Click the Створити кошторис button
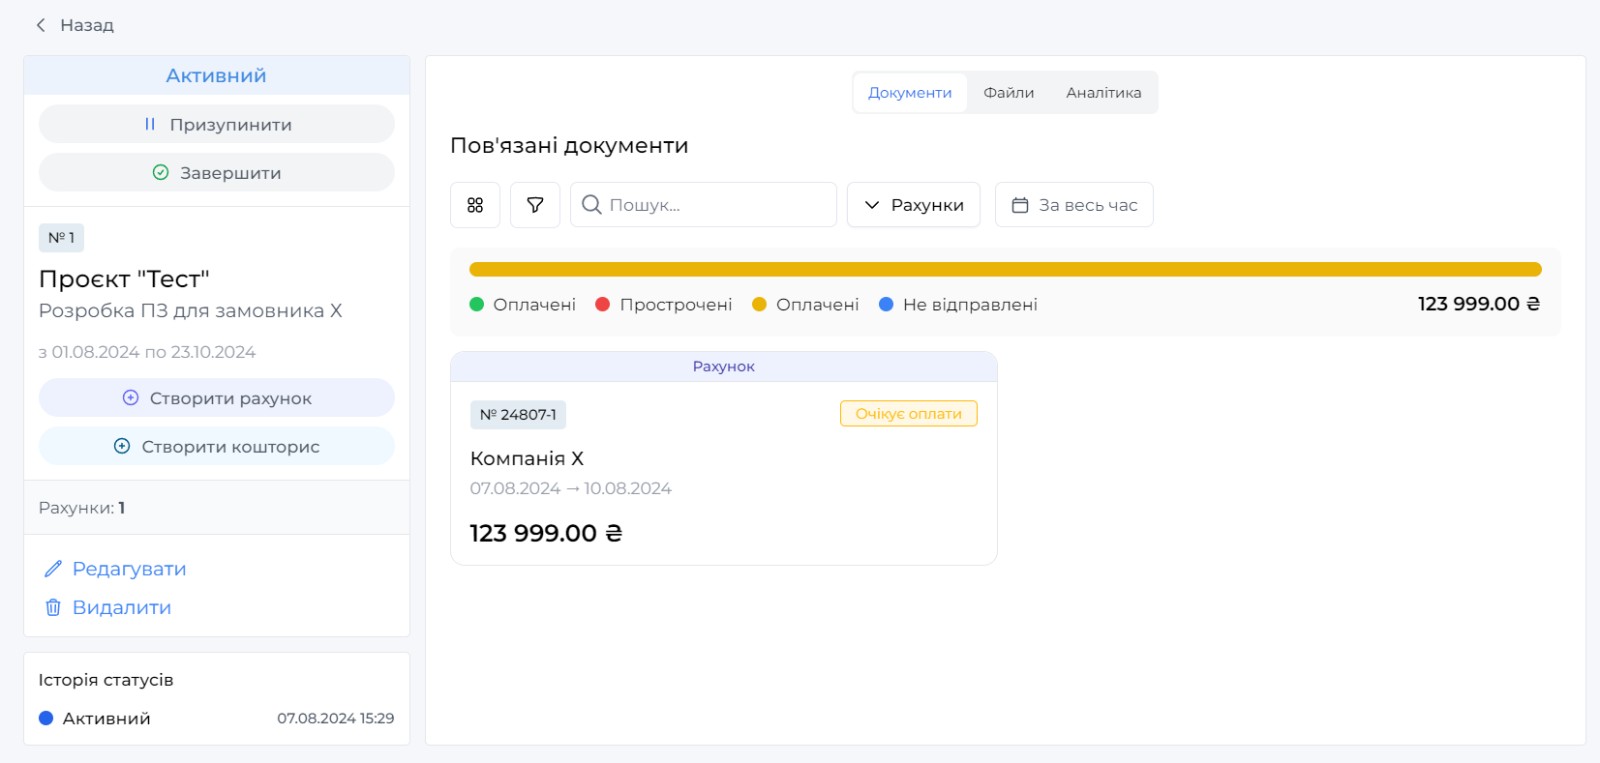Screen dimensions: 1600x763 point(217,447)
